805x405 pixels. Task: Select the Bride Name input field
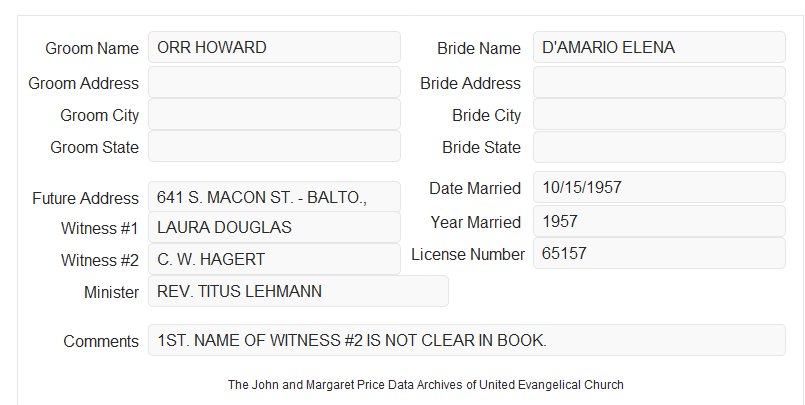coord(659,47)
